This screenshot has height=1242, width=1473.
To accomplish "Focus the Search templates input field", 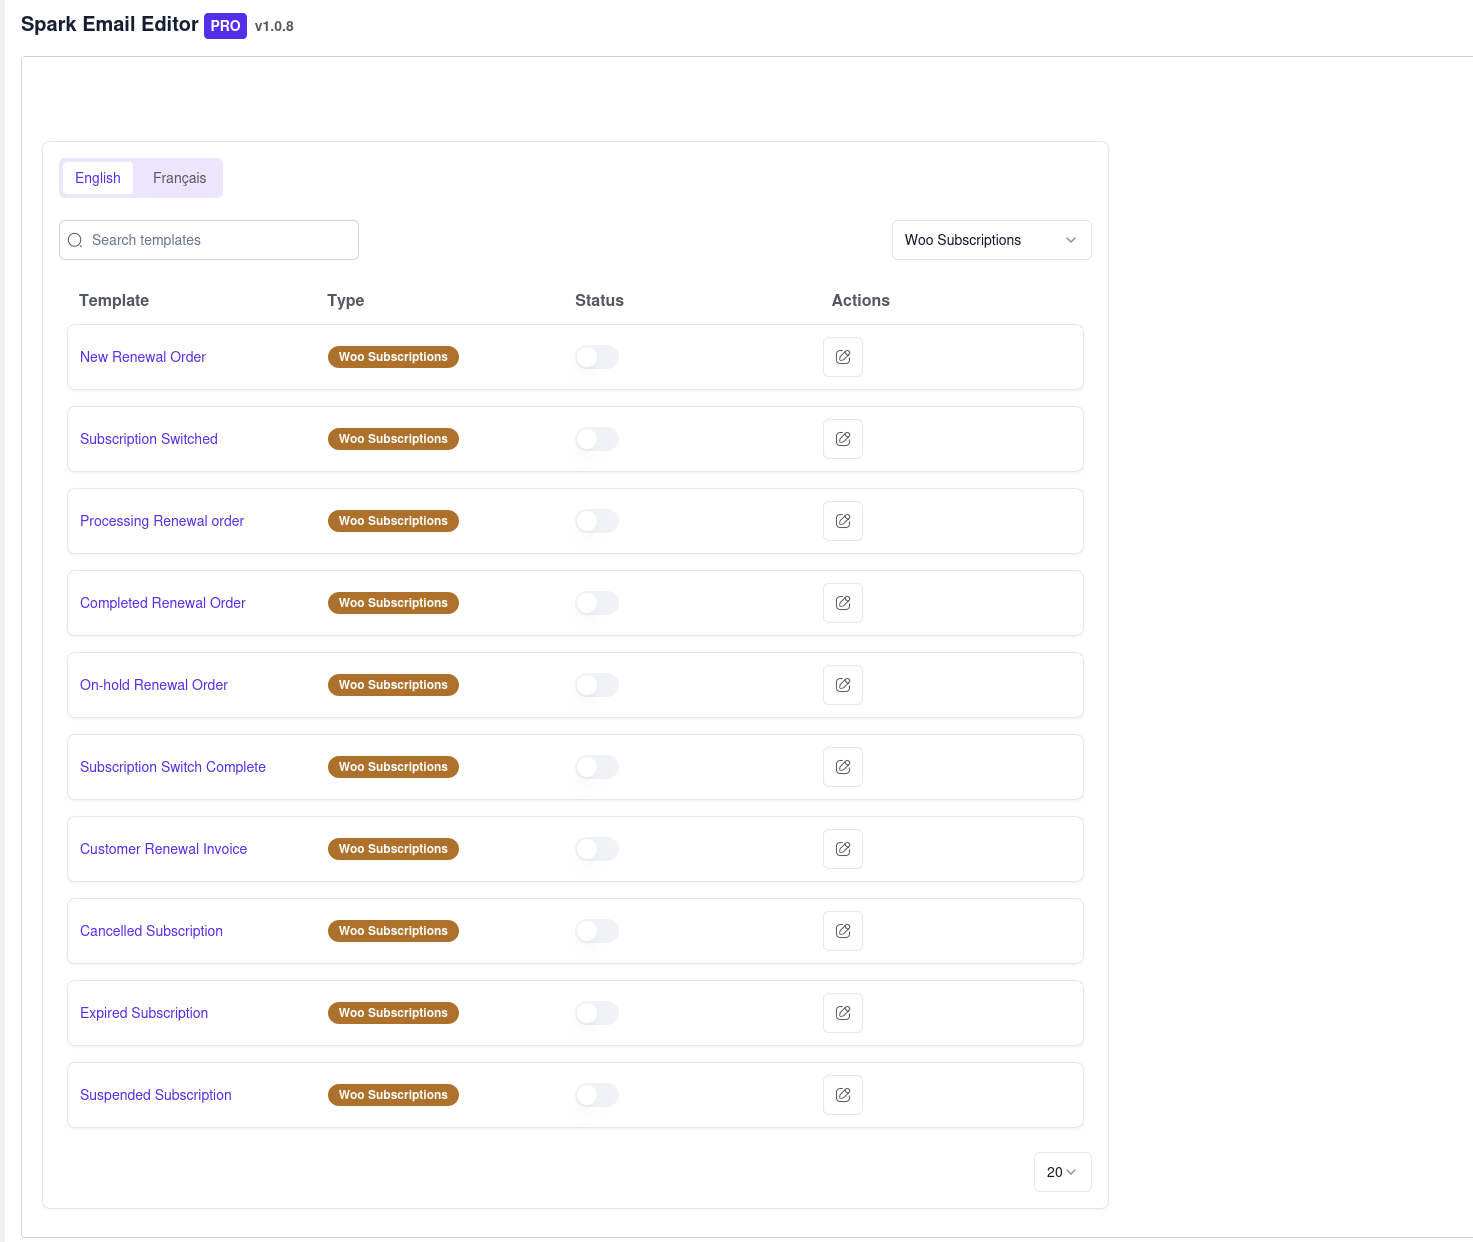I will pos(220,240).
